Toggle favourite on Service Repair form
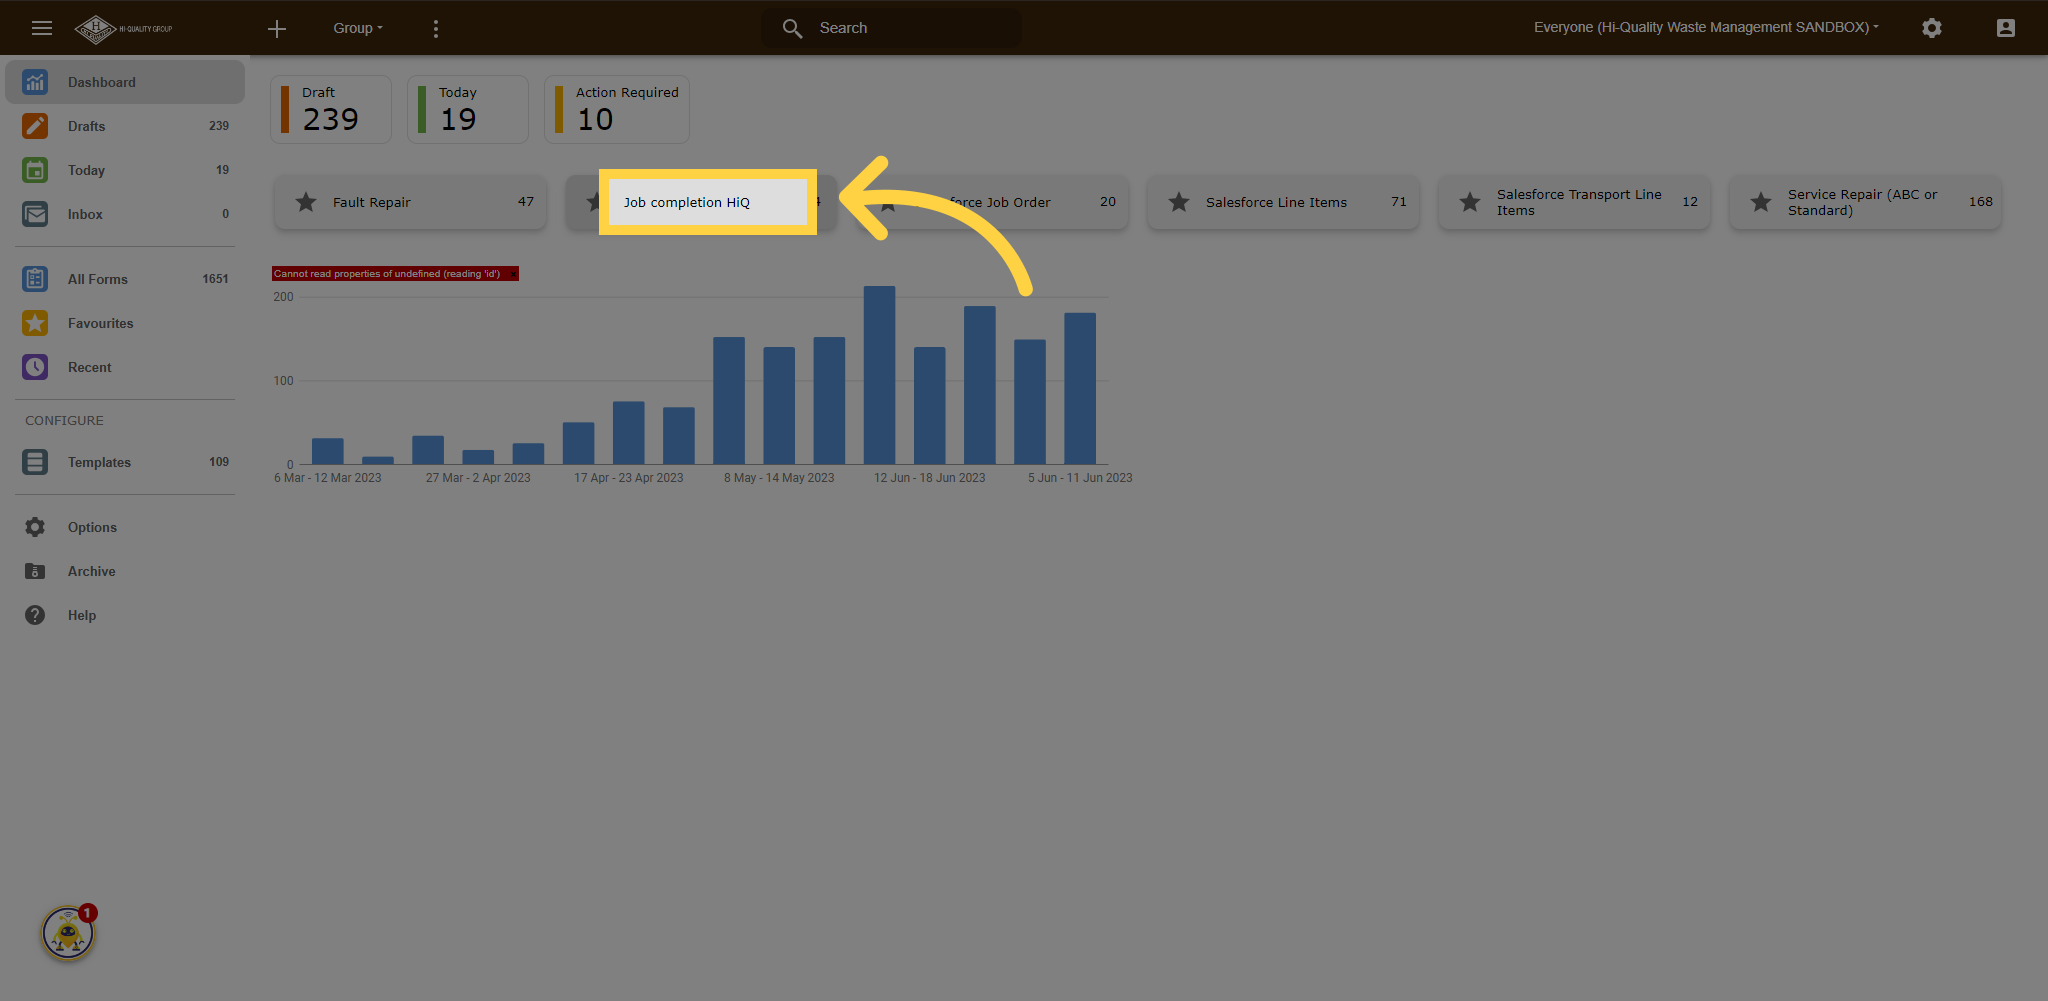The width and height of the screenshot is (2048, 1001). [1761, 202]
